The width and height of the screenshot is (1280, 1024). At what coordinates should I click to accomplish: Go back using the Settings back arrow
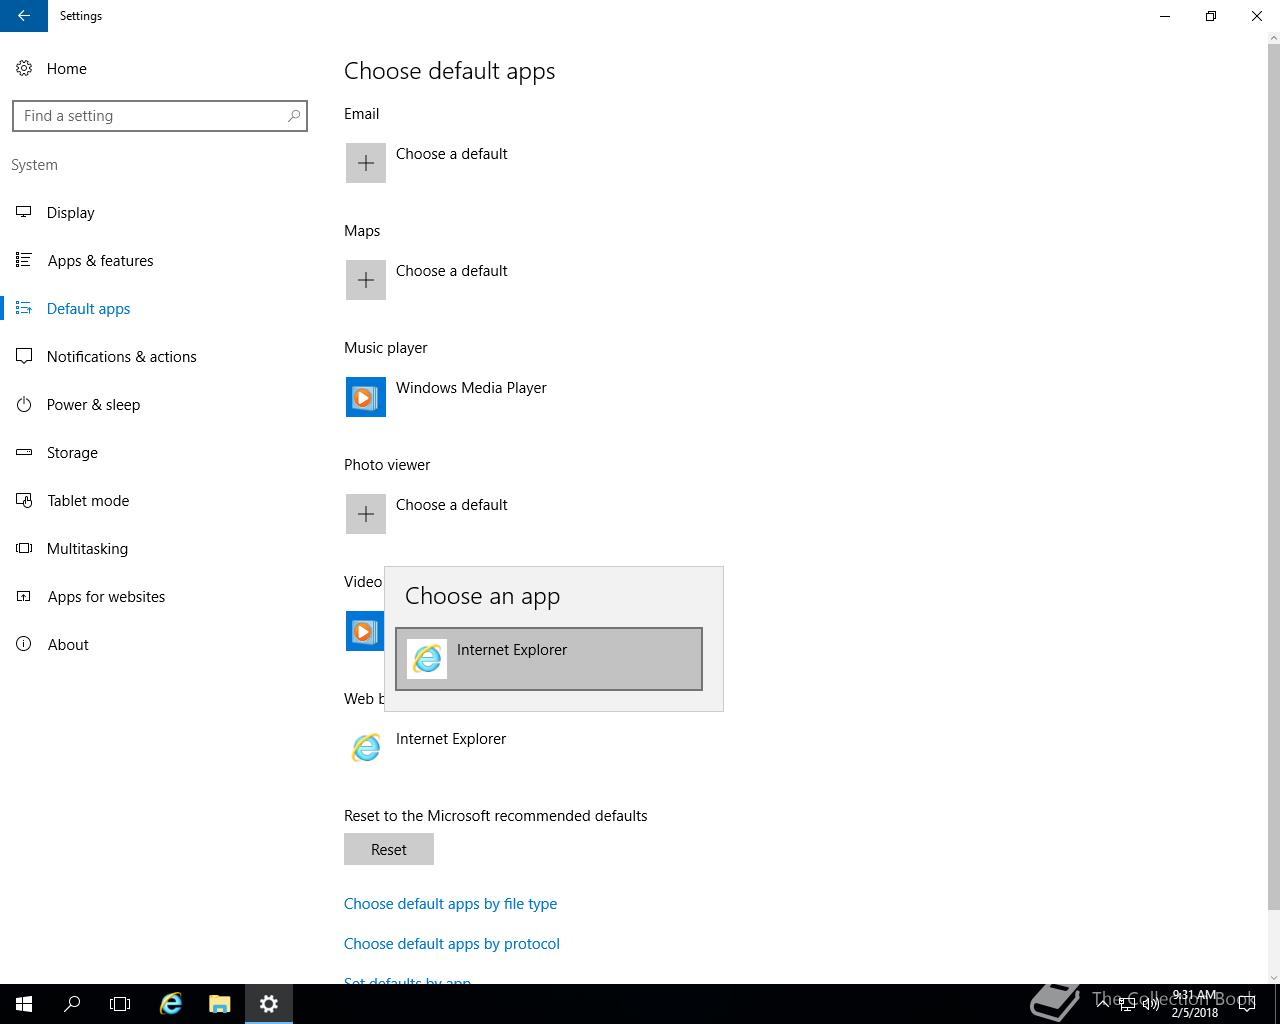pyautogui.click(x=24, y=16)
